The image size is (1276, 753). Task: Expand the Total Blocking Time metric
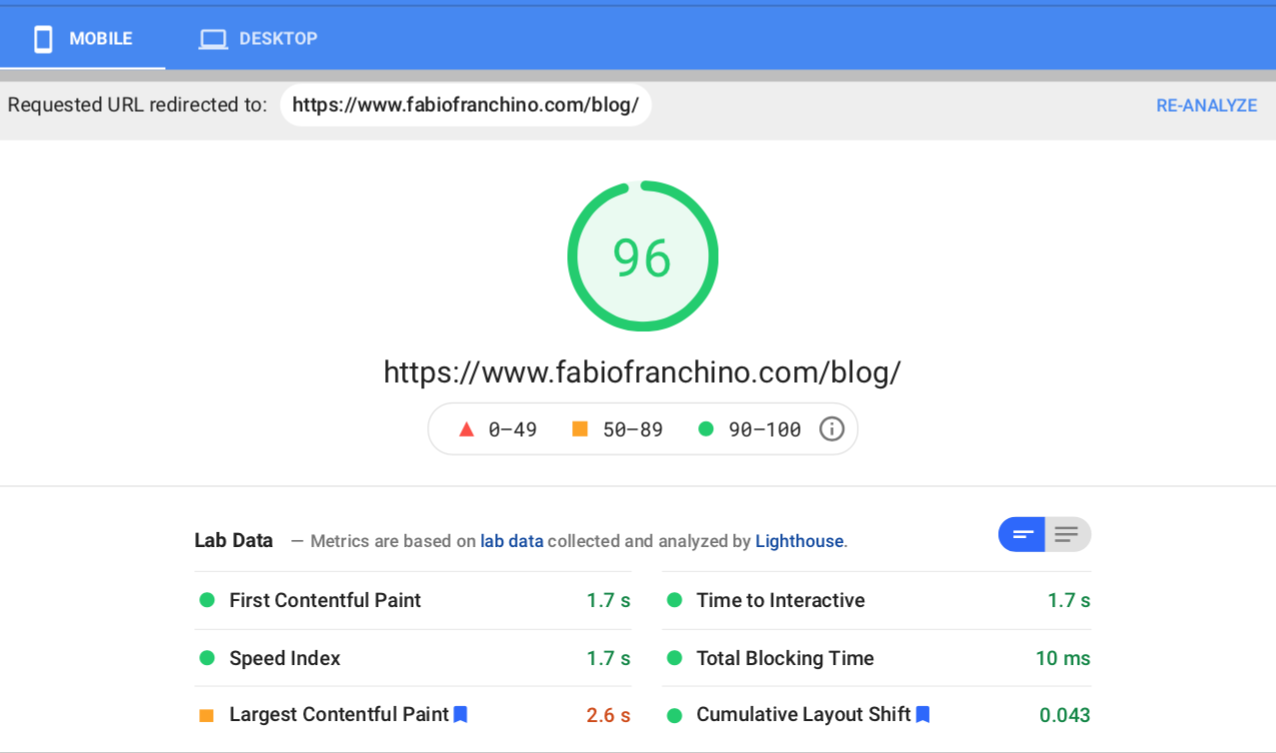785,658
